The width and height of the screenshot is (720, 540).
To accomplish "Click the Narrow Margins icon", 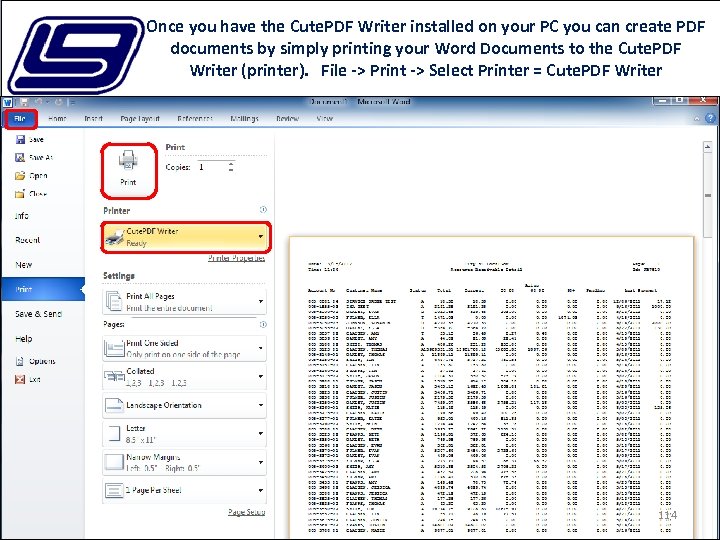I will pyautogui.click(x=114, y=462).
